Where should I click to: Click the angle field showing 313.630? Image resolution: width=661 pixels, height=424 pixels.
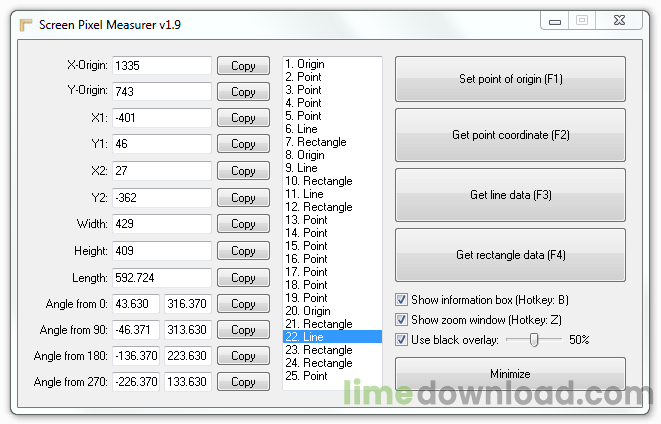click(188, 330)
